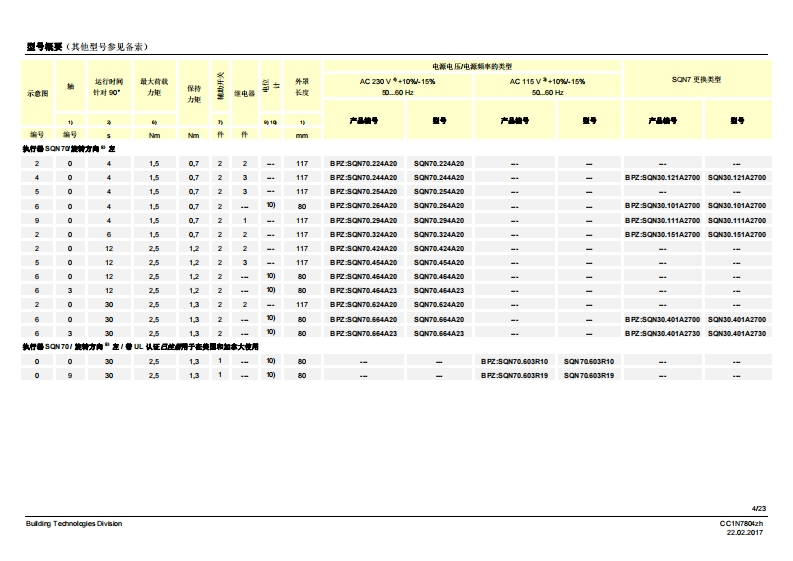Screen dimensions: 793x561
Task: Click the 外罩长度 column header
Action: click(302, 86)
